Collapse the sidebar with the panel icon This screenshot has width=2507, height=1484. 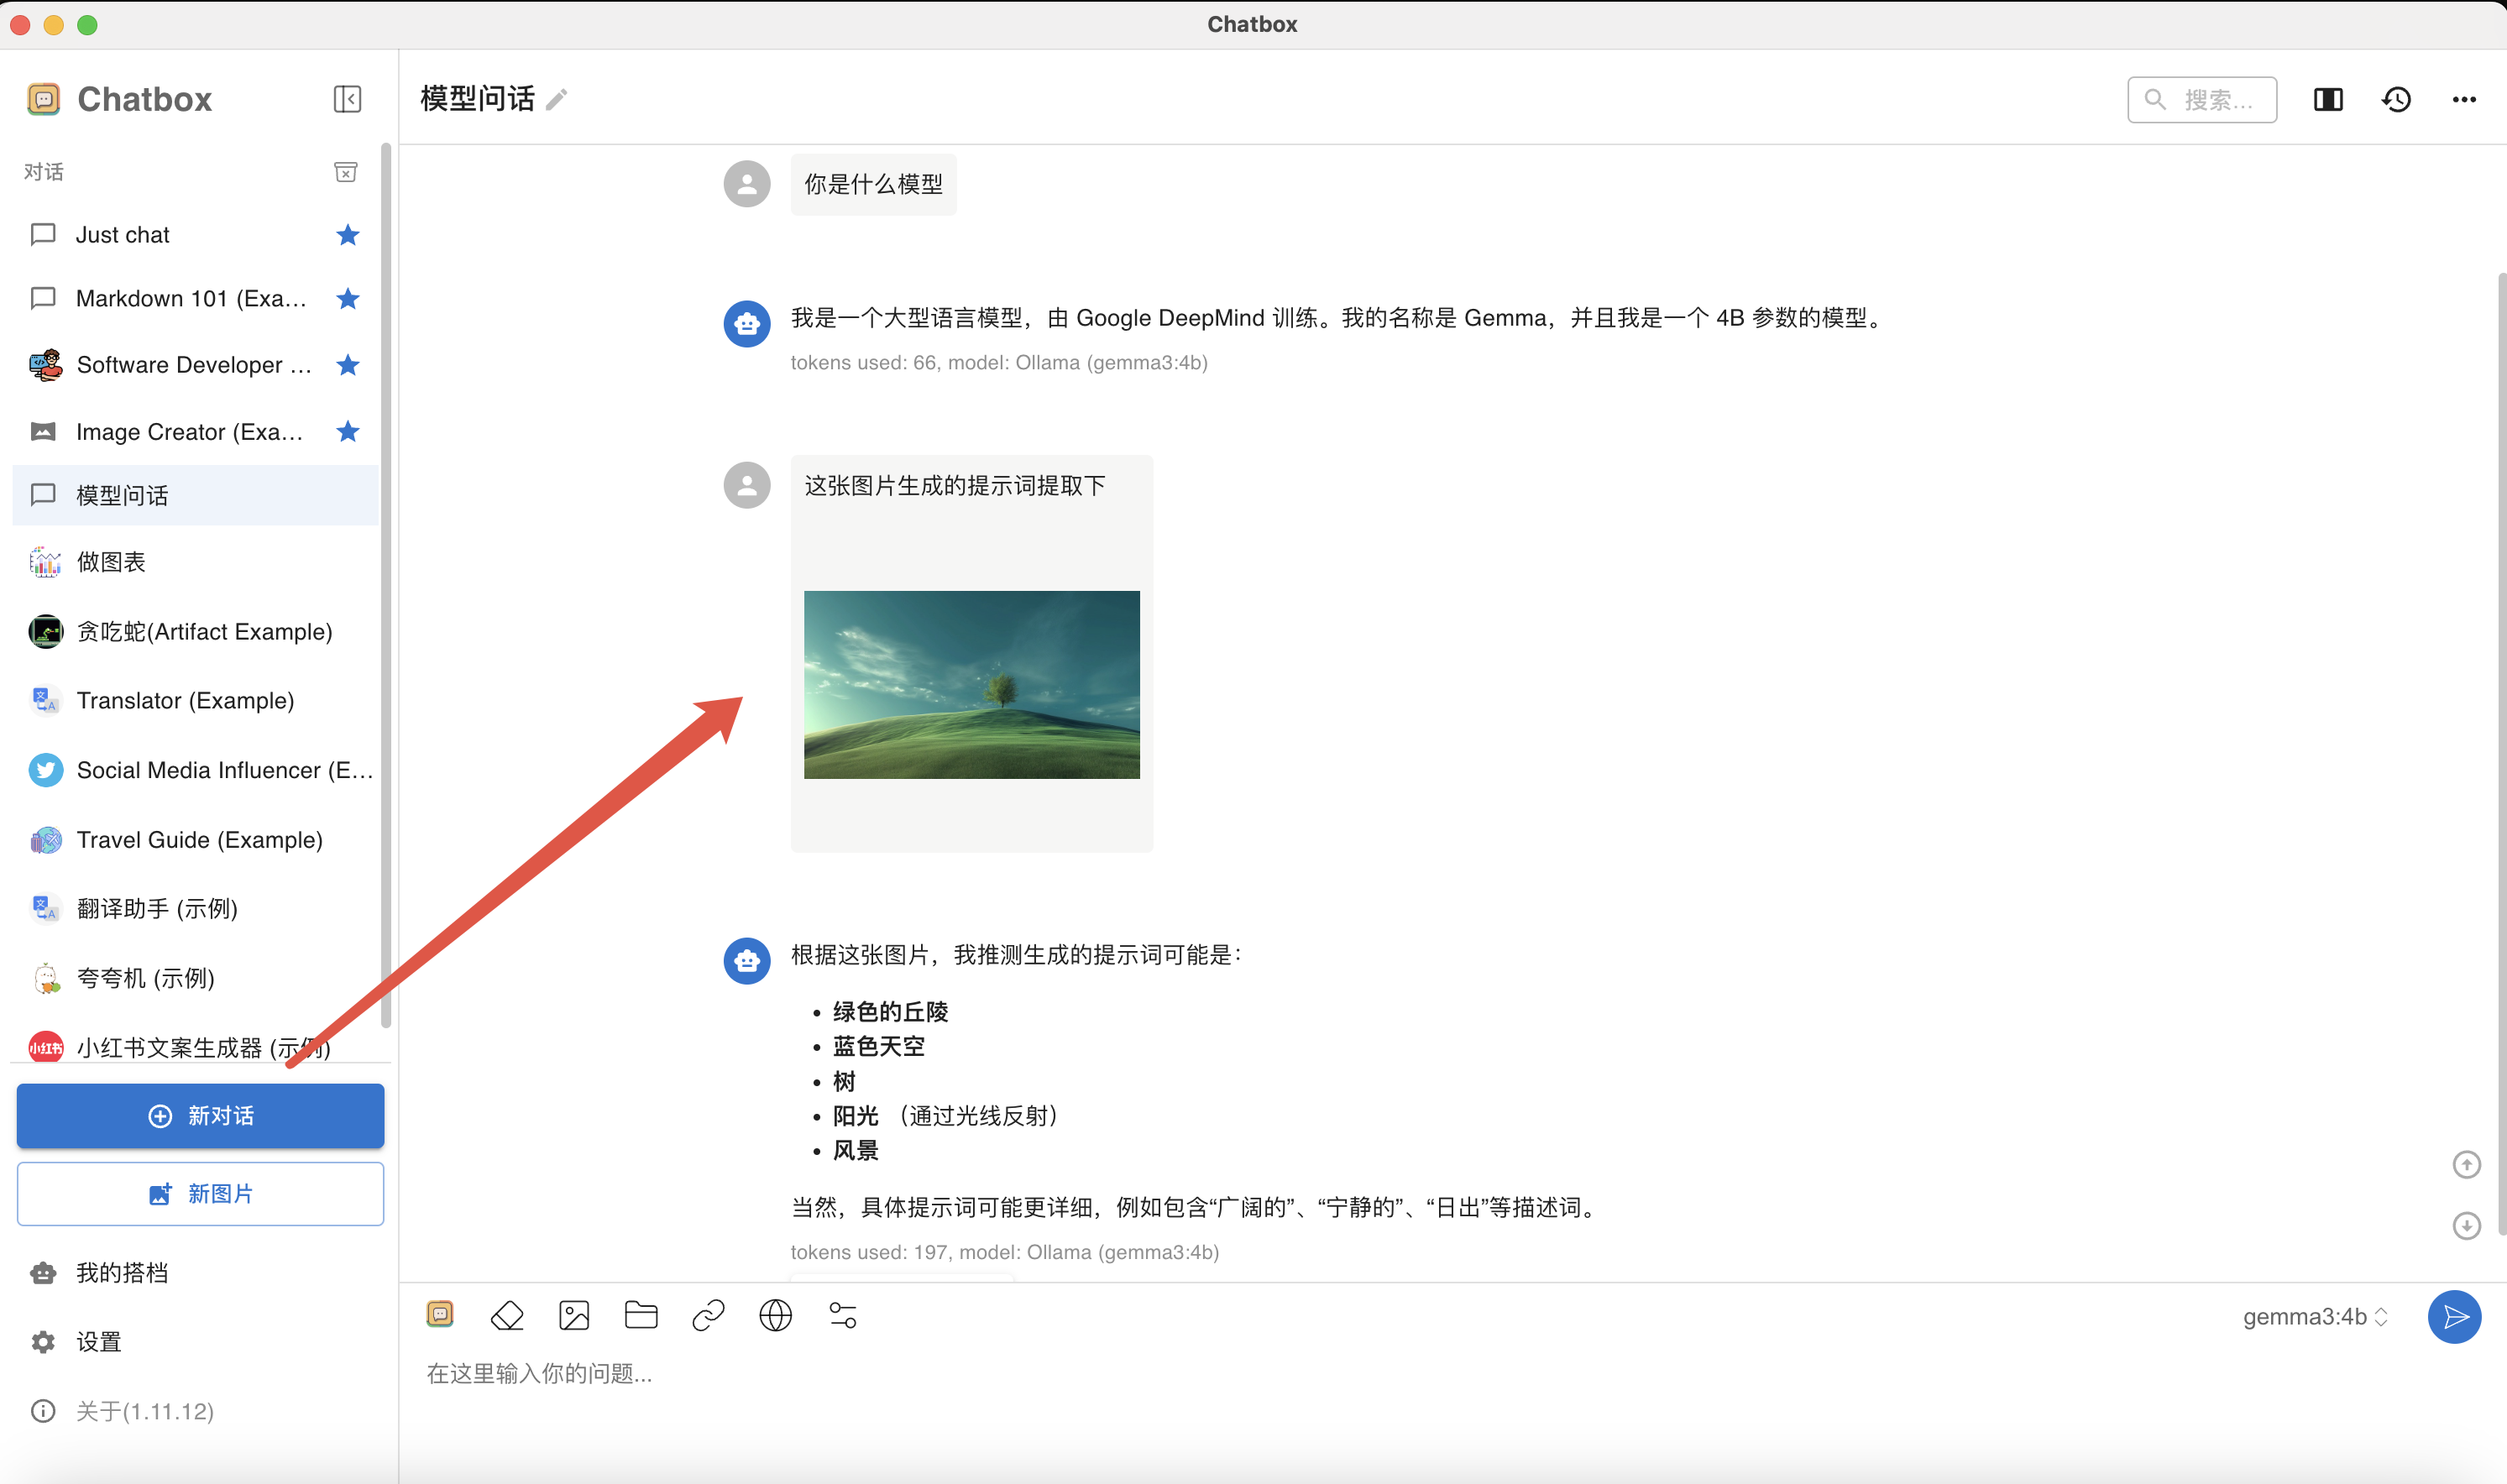tap(347, 99)
